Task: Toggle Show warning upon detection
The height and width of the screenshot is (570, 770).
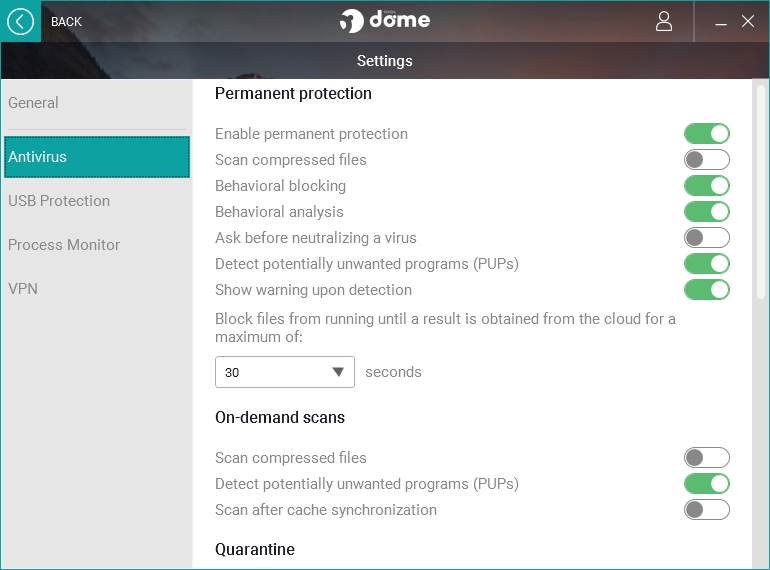Action: click(706, 290)
